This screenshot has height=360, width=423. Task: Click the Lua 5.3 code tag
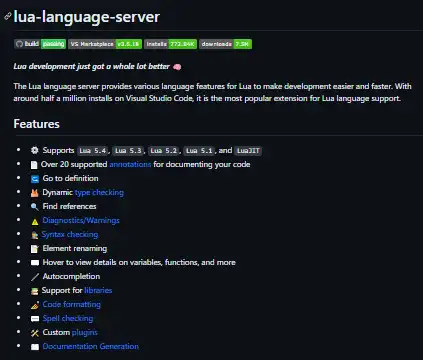(x=128, y=151)
